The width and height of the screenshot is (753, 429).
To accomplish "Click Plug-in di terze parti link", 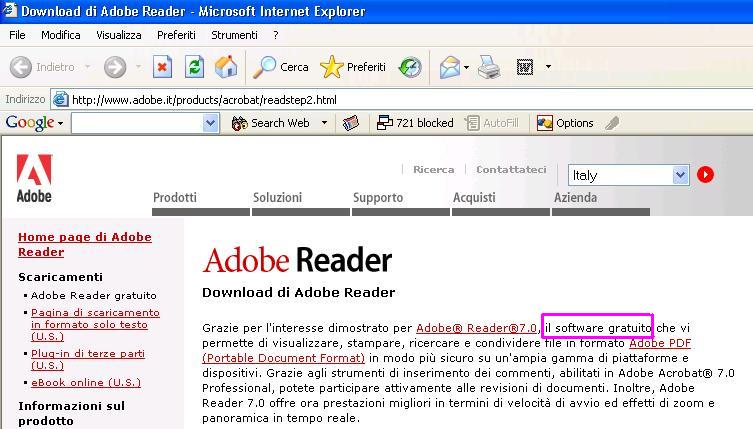I will pyautogui.click(x=88, y=359).
